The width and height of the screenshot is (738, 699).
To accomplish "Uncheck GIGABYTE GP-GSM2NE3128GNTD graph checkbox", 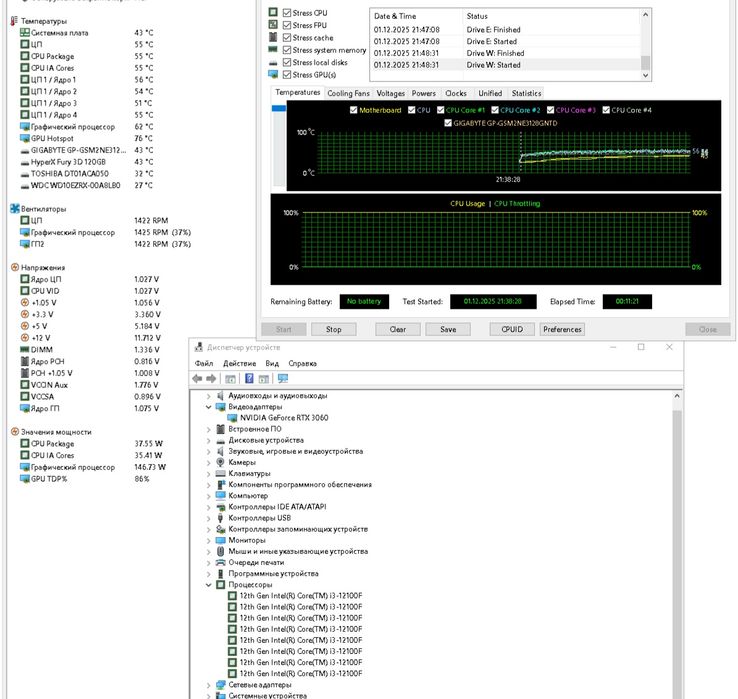I will pyautogui.click(x=448, y=123).
